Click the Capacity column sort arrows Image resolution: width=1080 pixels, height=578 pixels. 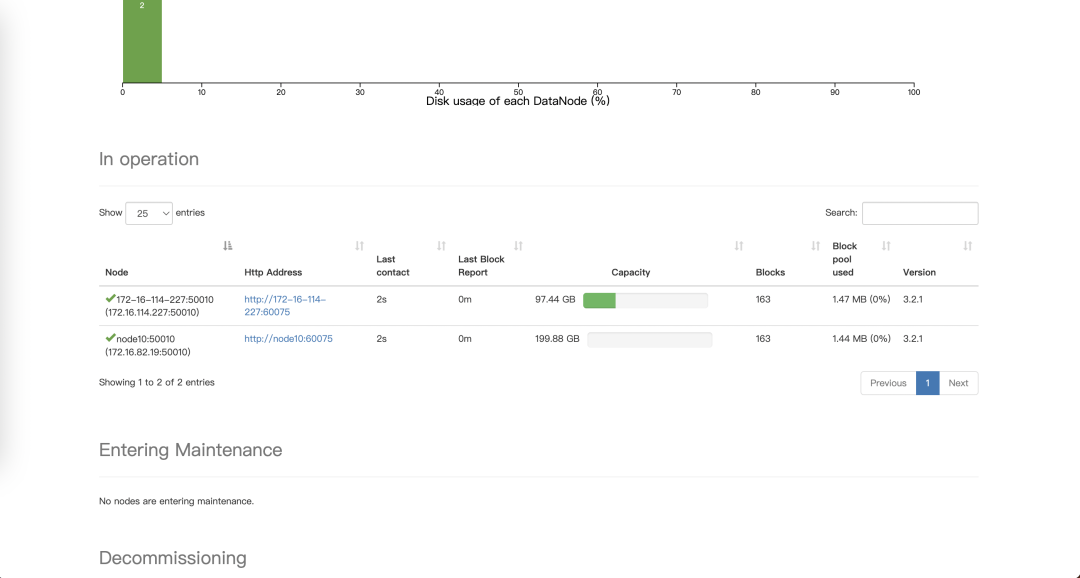739,246
